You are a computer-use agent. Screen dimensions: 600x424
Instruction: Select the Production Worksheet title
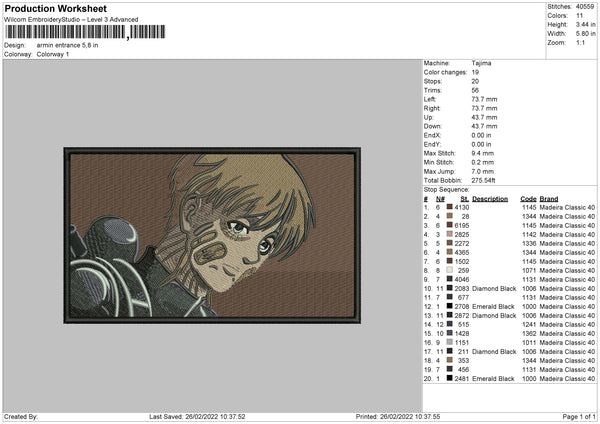(56, 8)
